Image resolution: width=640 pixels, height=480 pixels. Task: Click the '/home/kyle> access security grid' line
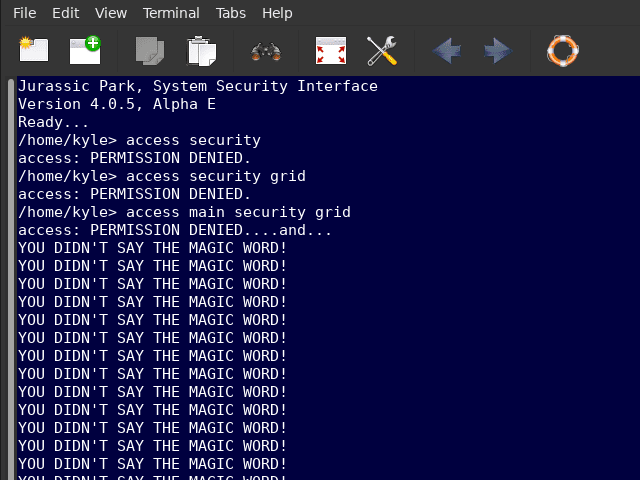(162, 176)
